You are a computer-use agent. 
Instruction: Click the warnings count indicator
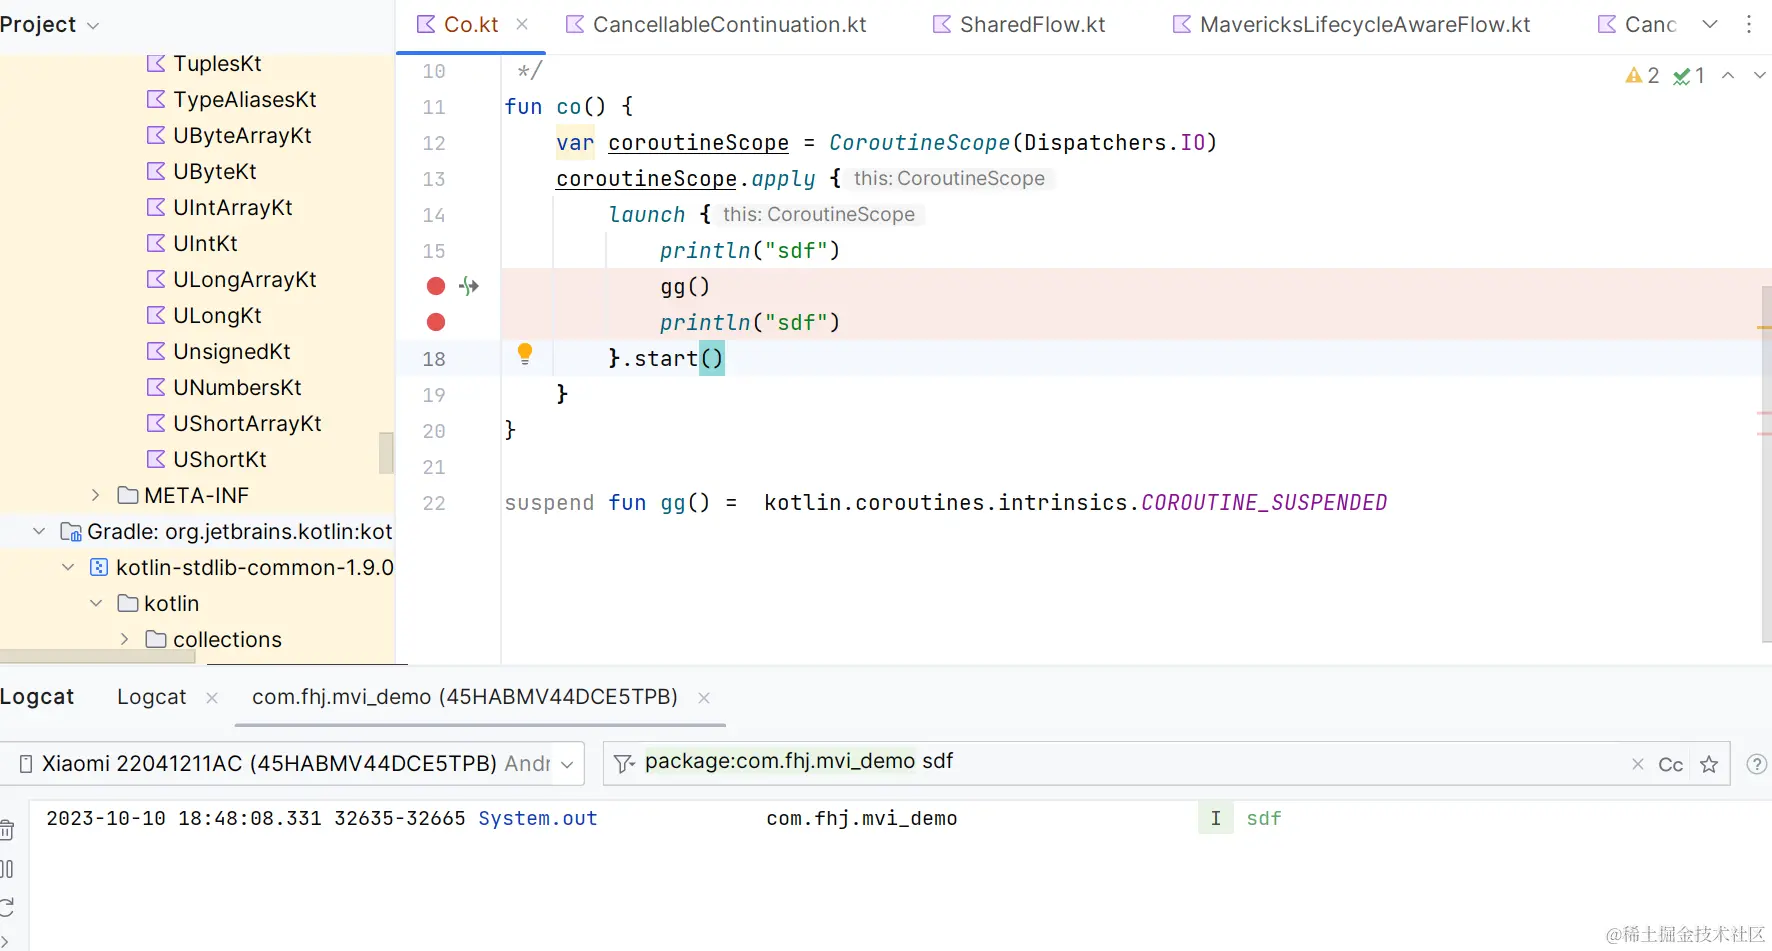pyautogui.click(x=1642, y=76)
